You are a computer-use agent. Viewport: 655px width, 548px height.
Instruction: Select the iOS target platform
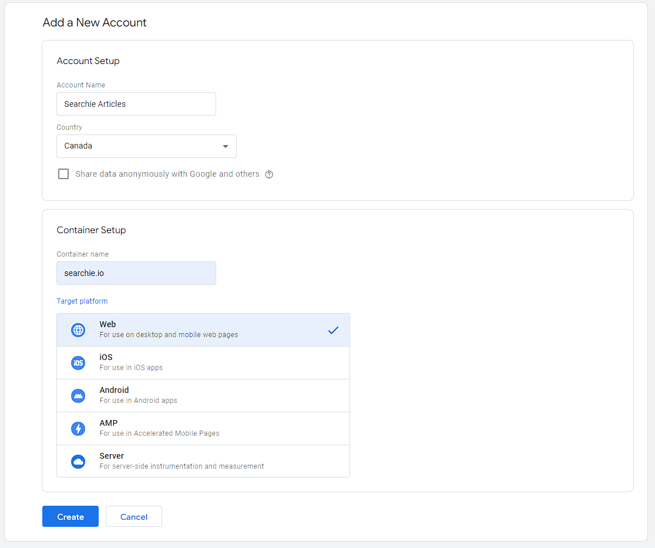tap(203, 363)
